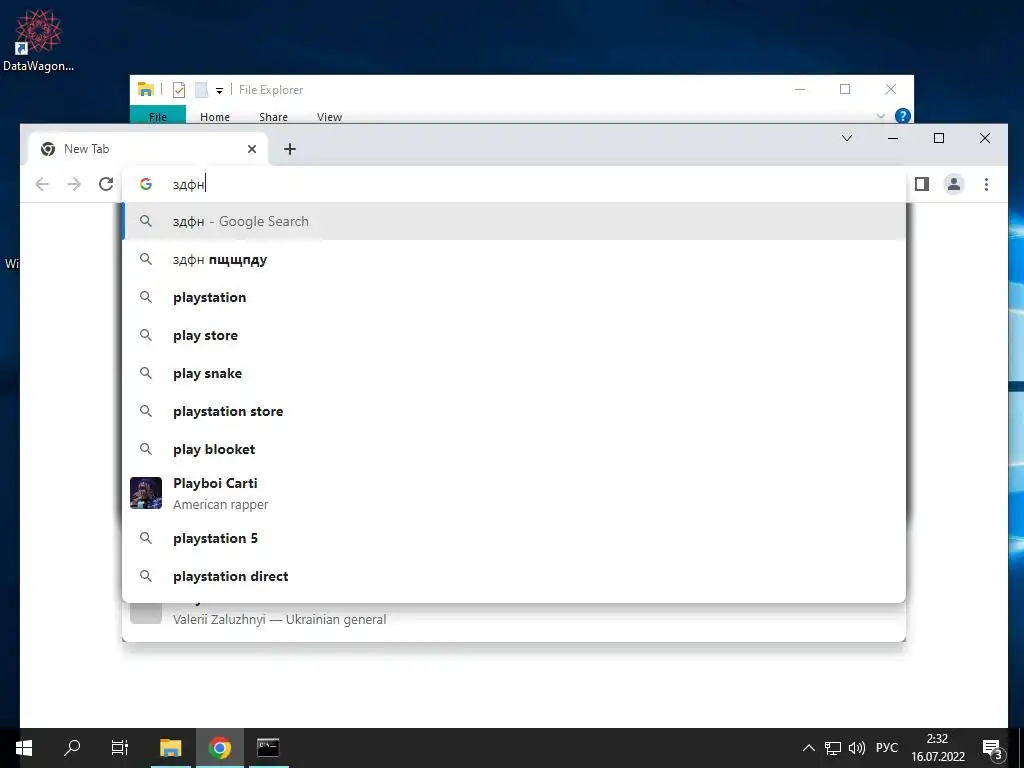Open Chrome tab search chevron

pos(847,138)
